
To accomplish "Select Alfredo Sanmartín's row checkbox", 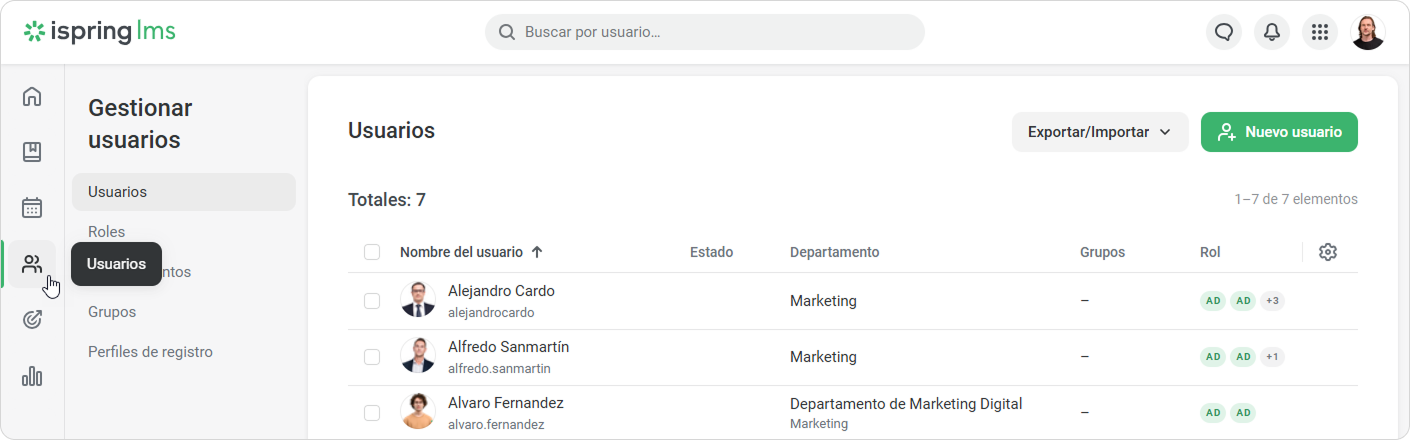I will pyautogui.click(x=372, y=356).
